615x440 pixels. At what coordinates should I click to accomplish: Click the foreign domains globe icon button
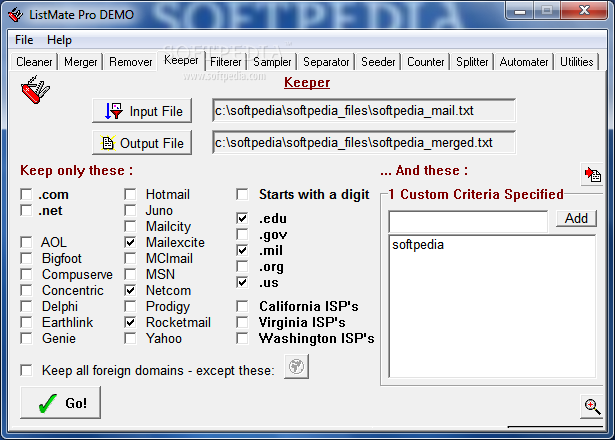[x=297, y=367]
